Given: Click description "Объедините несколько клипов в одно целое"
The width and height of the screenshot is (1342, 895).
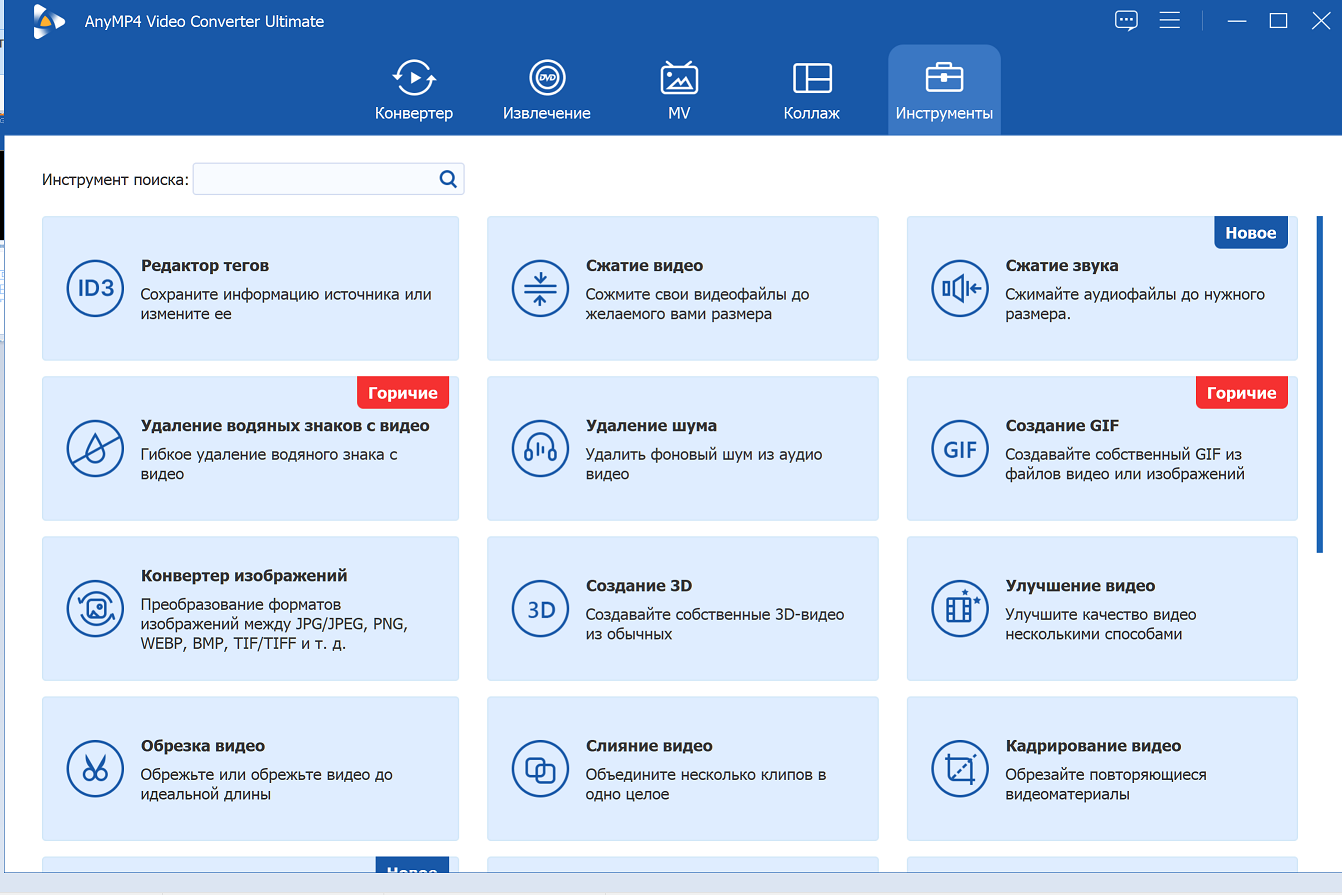Looking at the screenshot, I should pos(706,784).
